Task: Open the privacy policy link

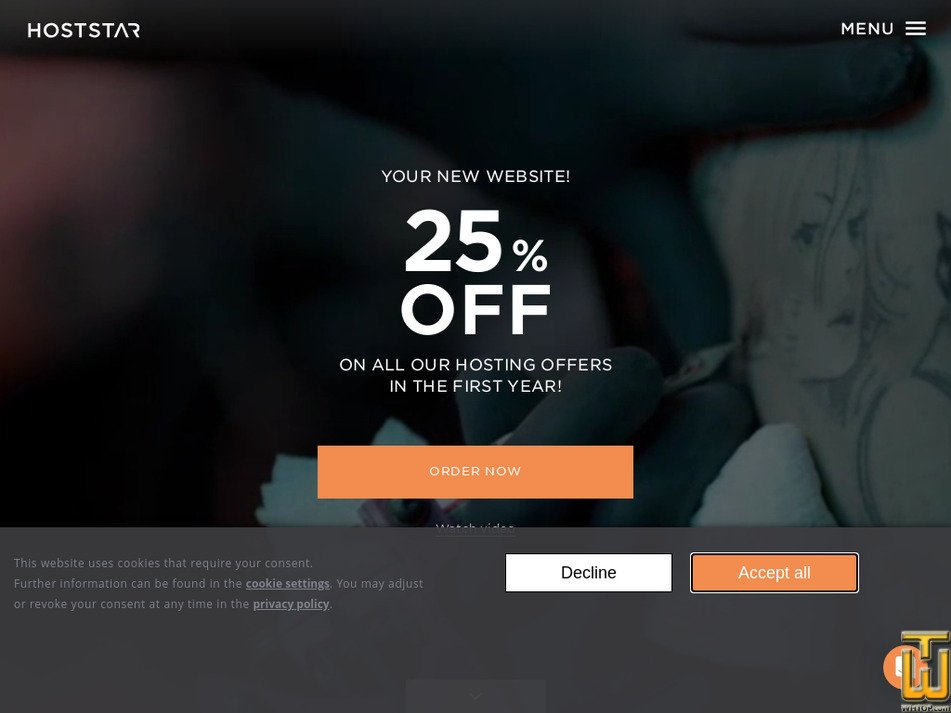Action: tap(291, 604)
